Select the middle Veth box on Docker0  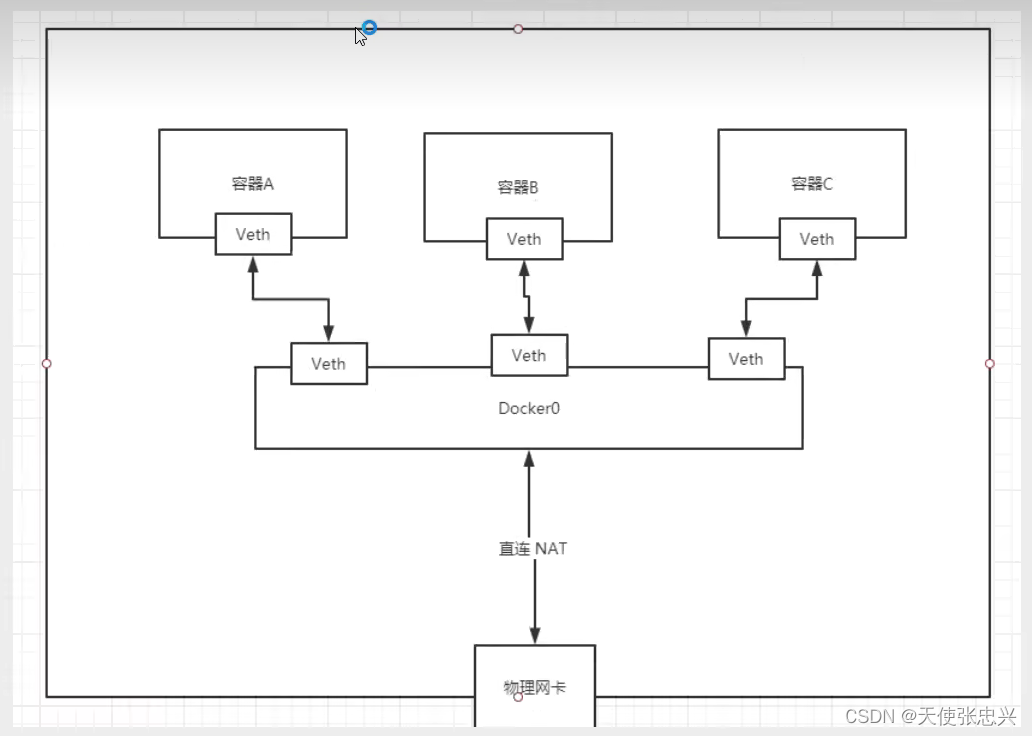point(529,355)
